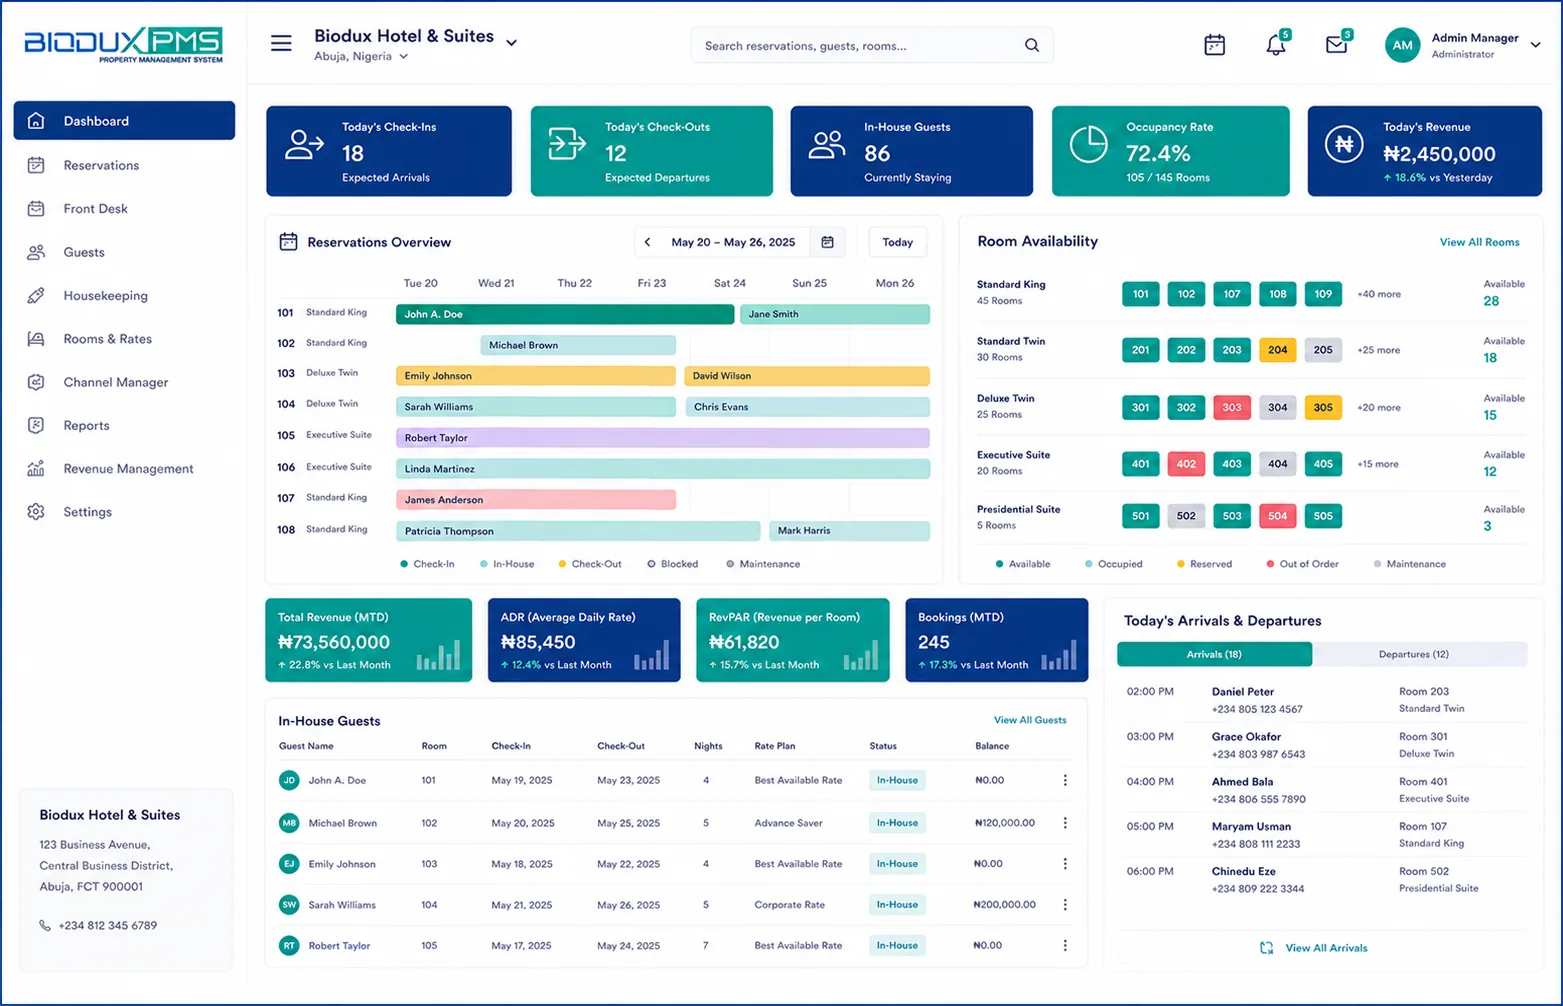Open row options for Sarah Williams

(1064, 904)
